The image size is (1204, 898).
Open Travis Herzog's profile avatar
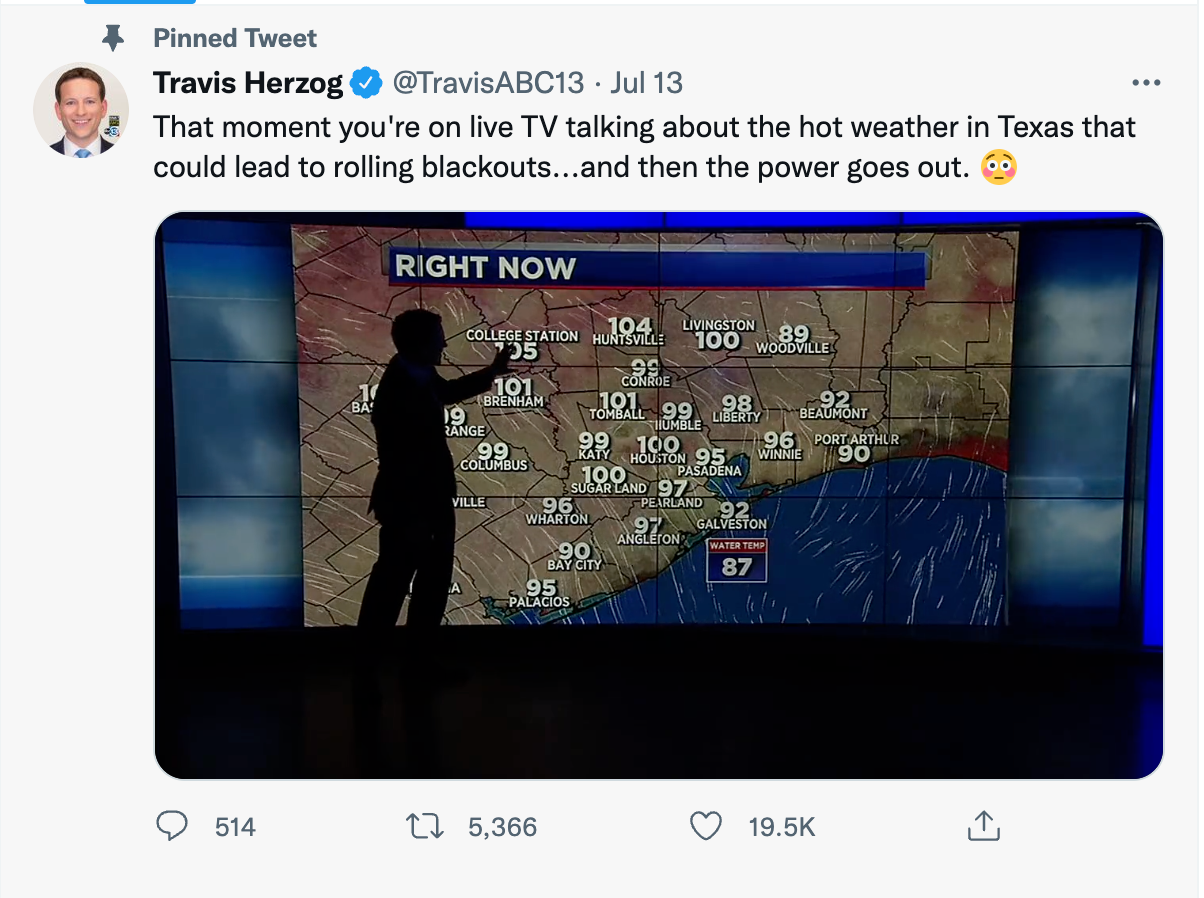point(81,111)
